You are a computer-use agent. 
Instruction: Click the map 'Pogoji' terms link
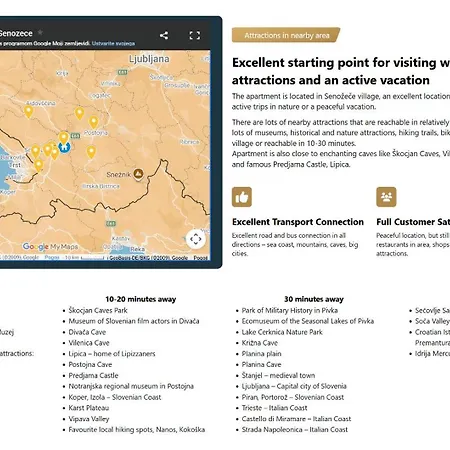pos(52,258)
